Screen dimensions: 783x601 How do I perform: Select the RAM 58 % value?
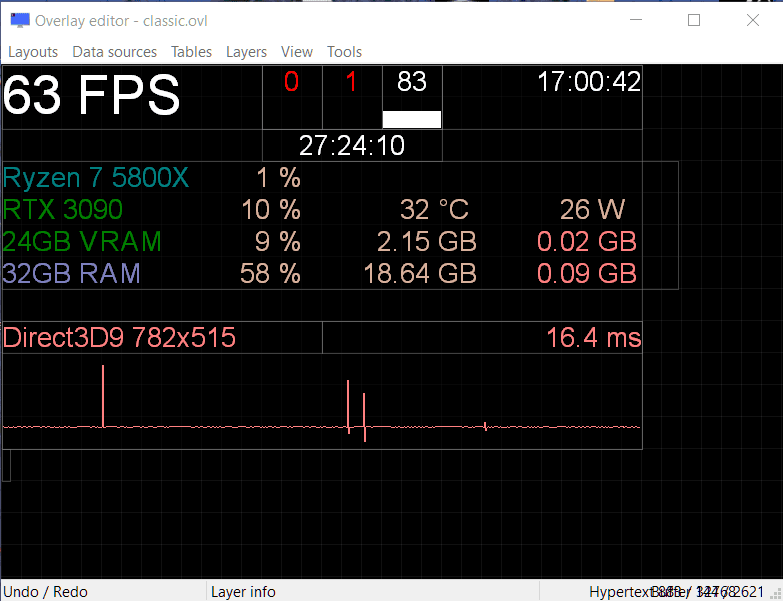(x=270, y=274)
